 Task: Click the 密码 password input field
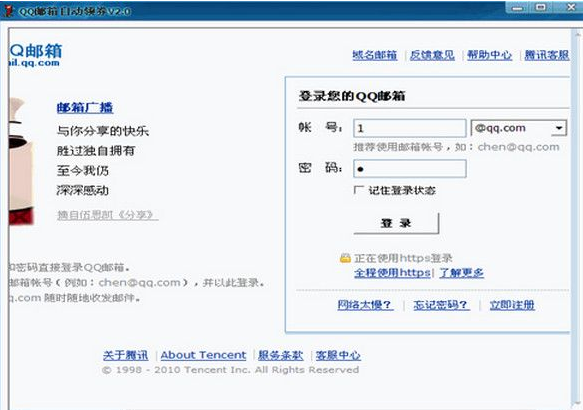(409, 169)
